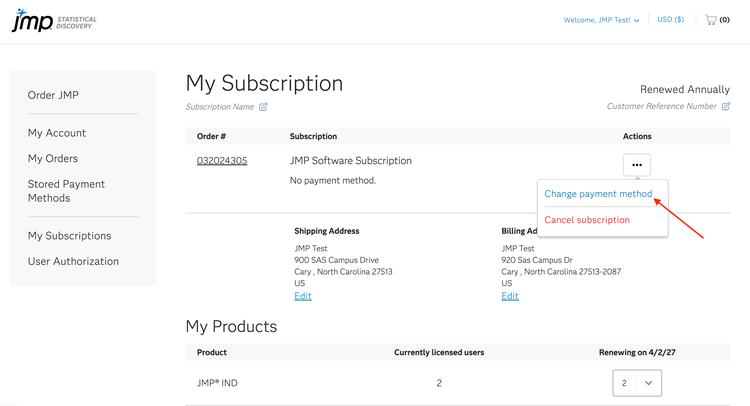750x406 pixels.
Task: Click the 900 SAS Campus Drive address line
Action: (x=336, y=260)
